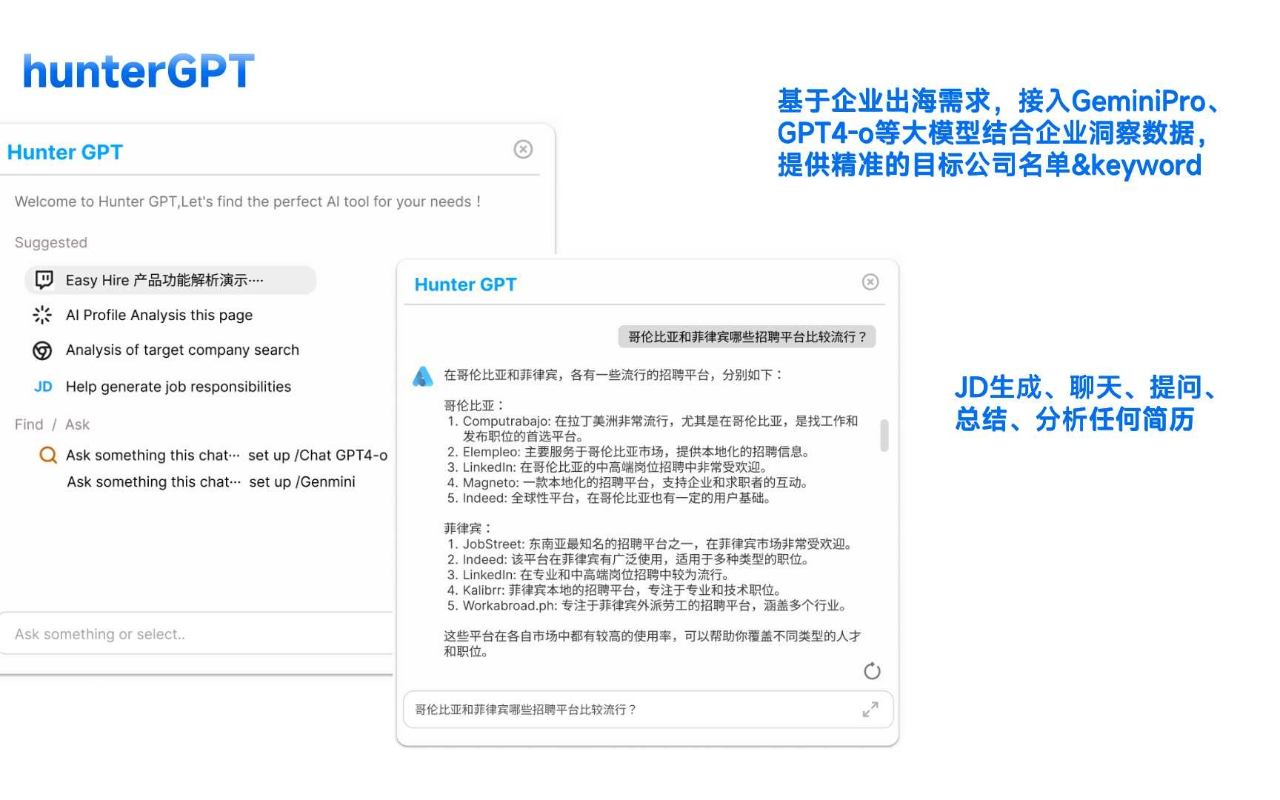Image resolution: width=1280 pixels, height=800 pixels.
Task: Regenerate the response with the refresh icon
Action: tap(872, 671)
